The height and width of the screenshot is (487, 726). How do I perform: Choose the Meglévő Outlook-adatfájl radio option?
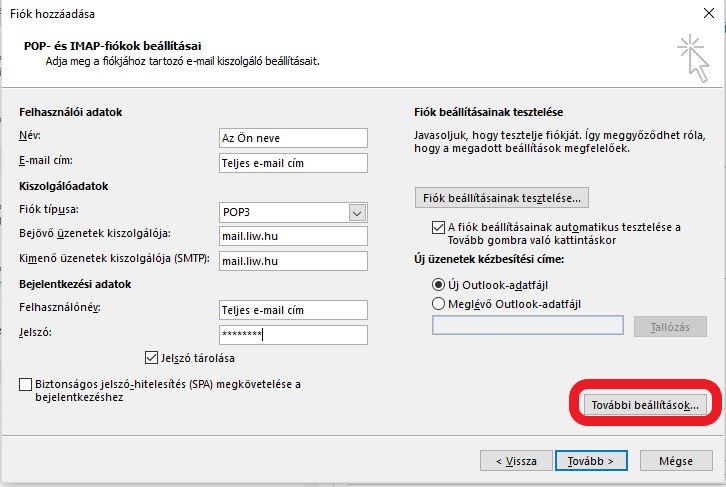pyautogui.click(x=438, y=303)
